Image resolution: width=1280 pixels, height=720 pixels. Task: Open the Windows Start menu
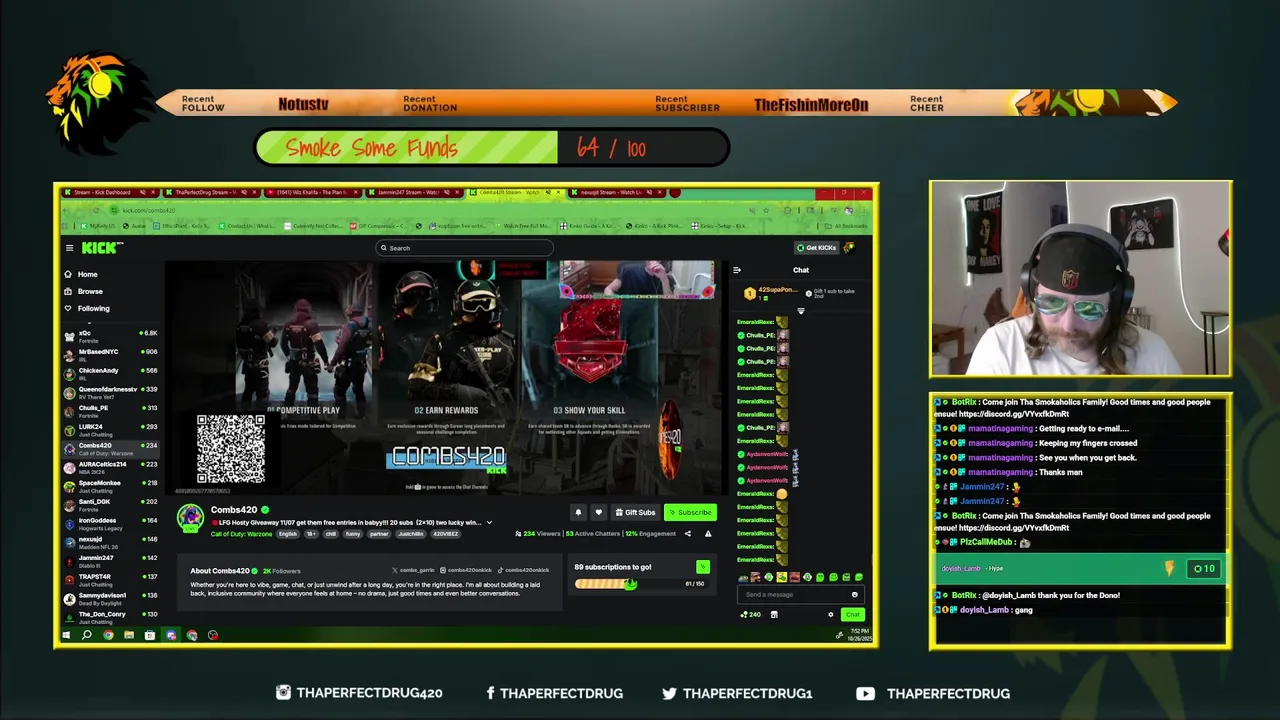tap(66, 635)
